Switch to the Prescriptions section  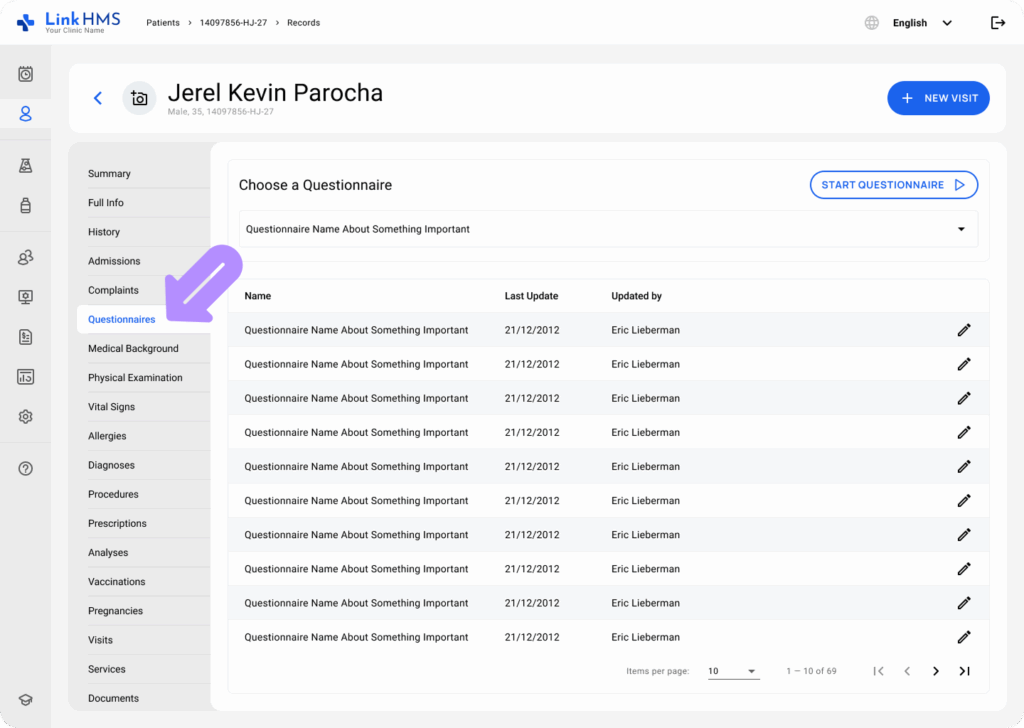click(117, 524)
